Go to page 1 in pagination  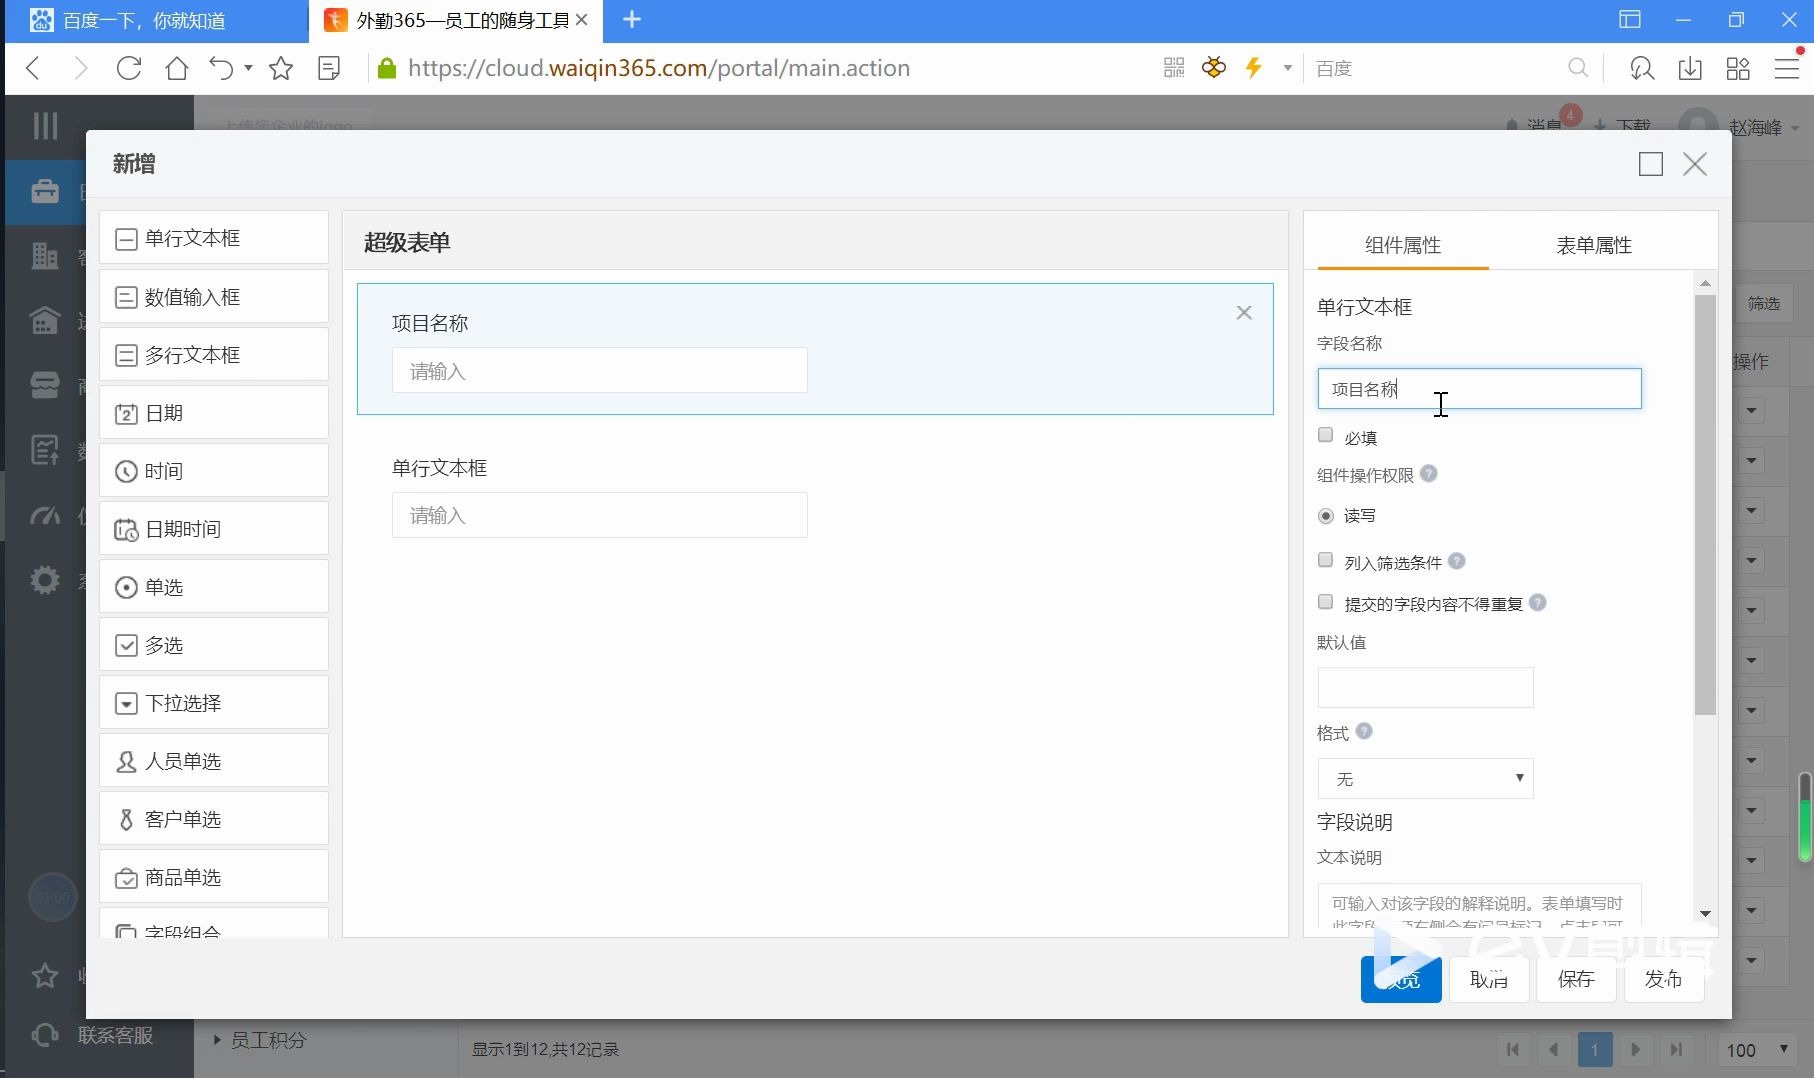pos(1595,1050)
